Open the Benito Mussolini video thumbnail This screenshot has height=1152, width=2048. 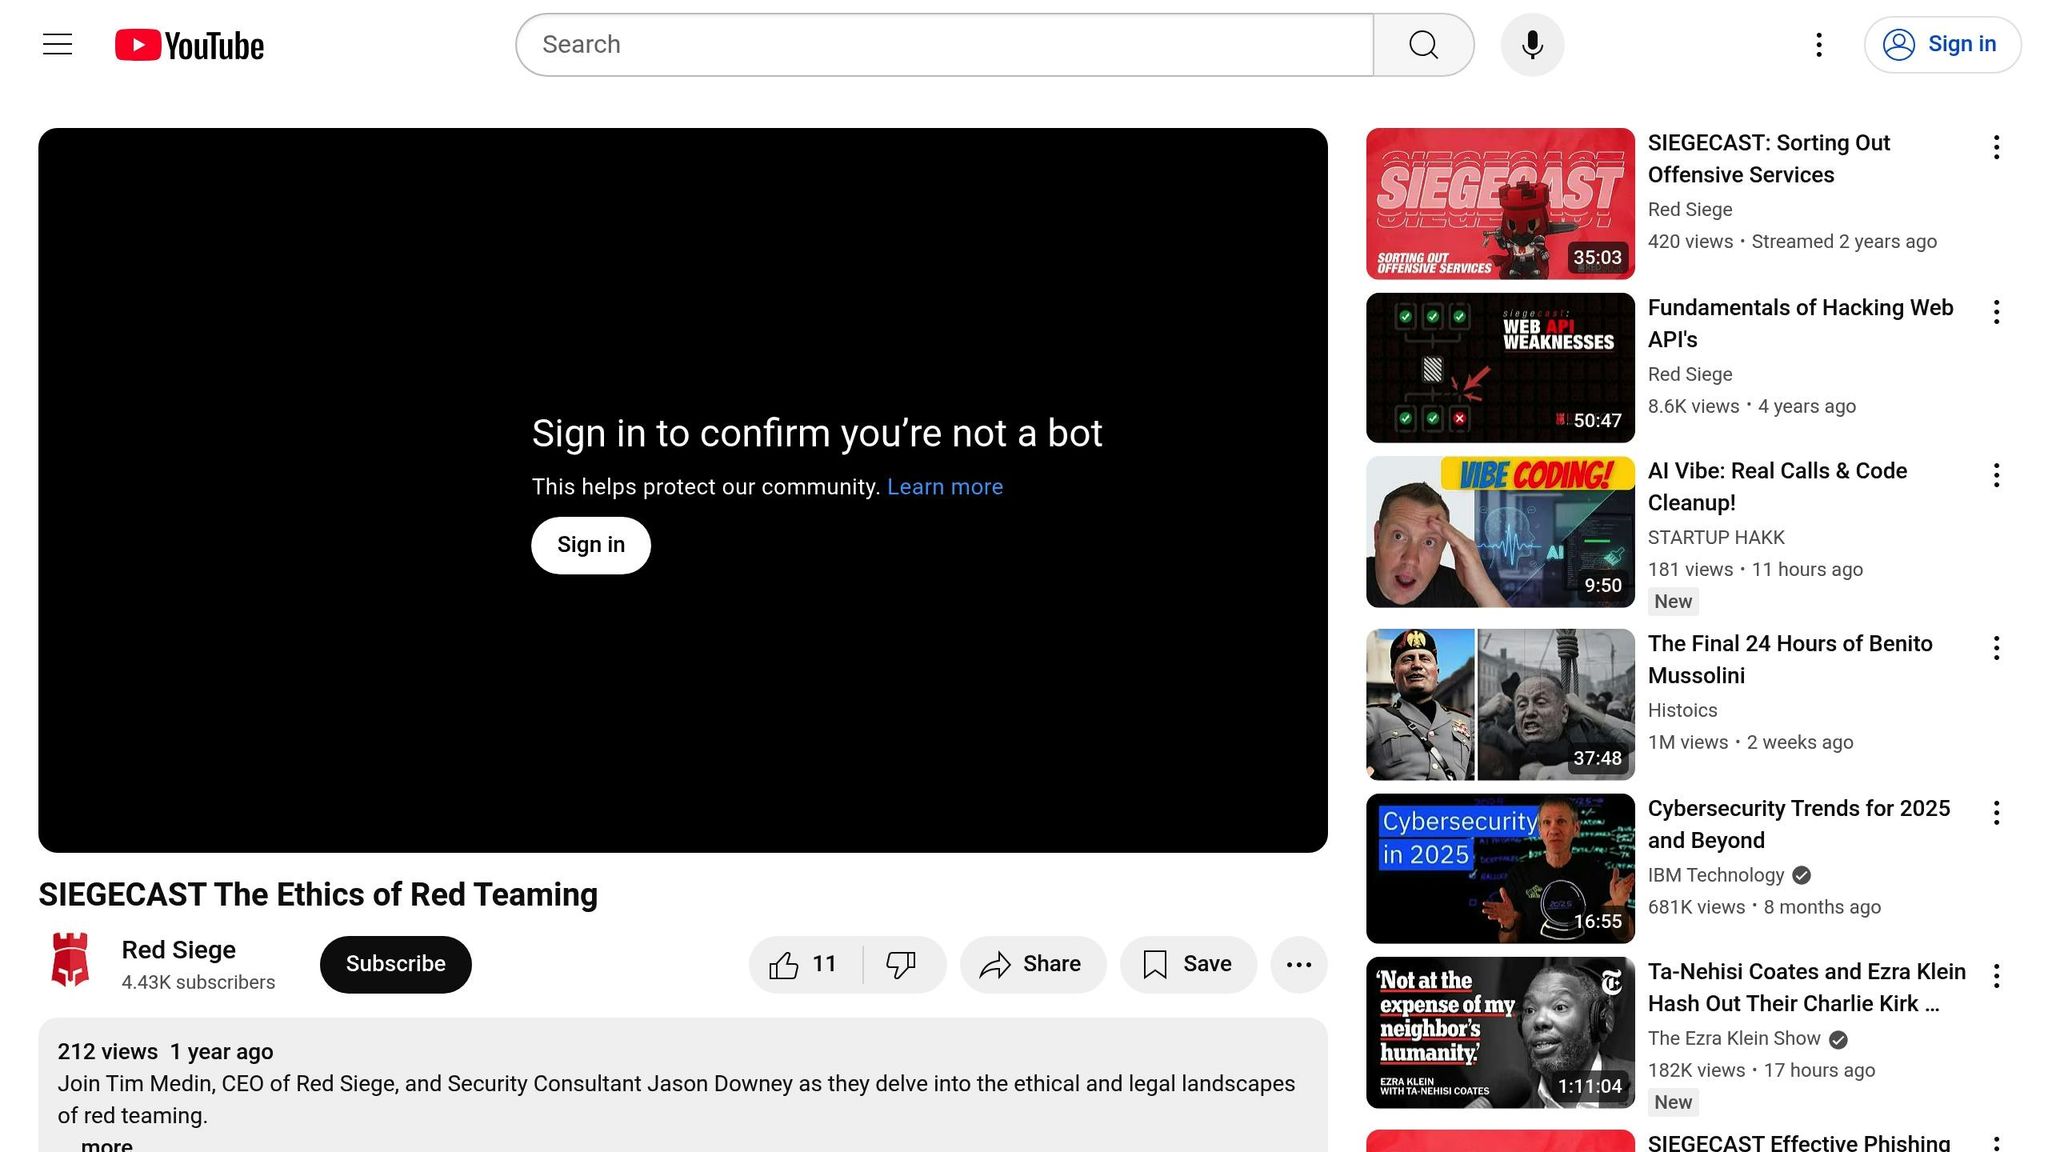[x=1499, y=704]
